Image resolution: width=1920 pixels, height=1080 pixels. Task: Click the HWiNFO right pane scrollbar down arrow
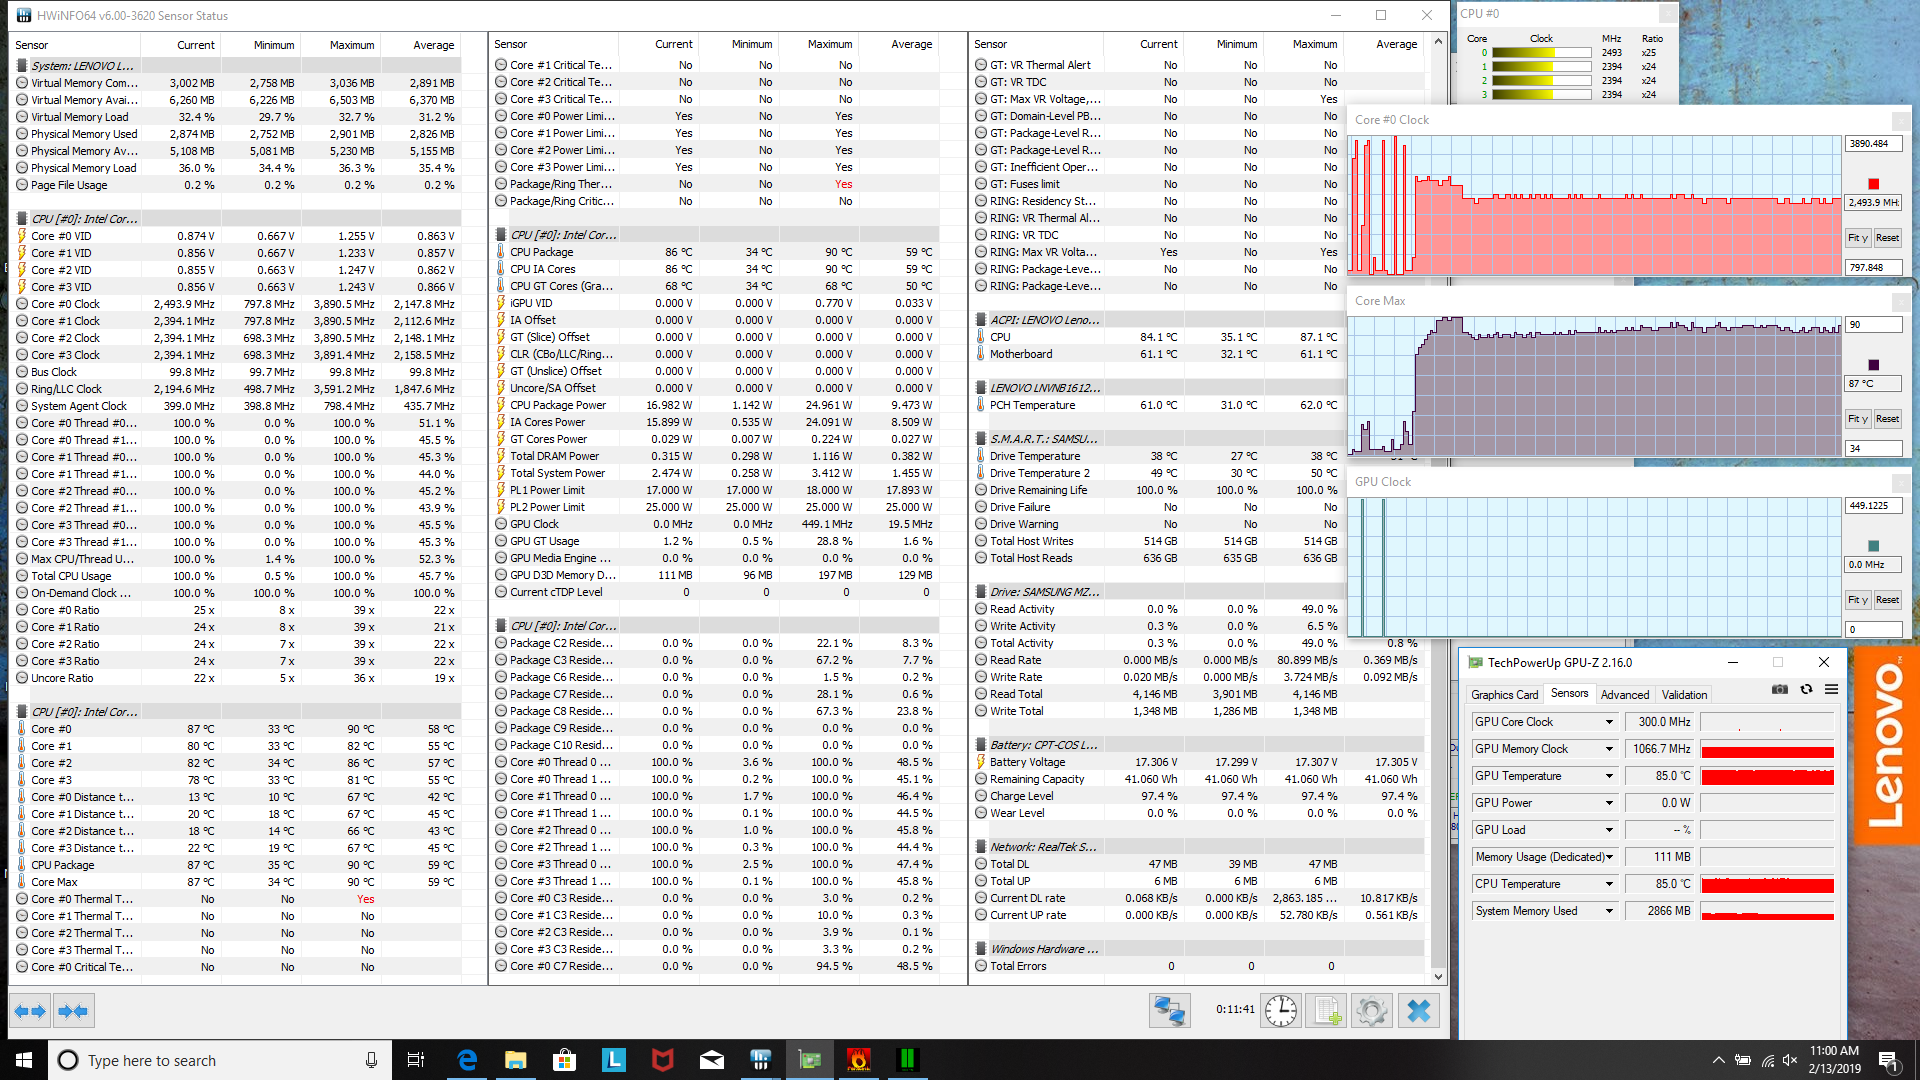1438,977
